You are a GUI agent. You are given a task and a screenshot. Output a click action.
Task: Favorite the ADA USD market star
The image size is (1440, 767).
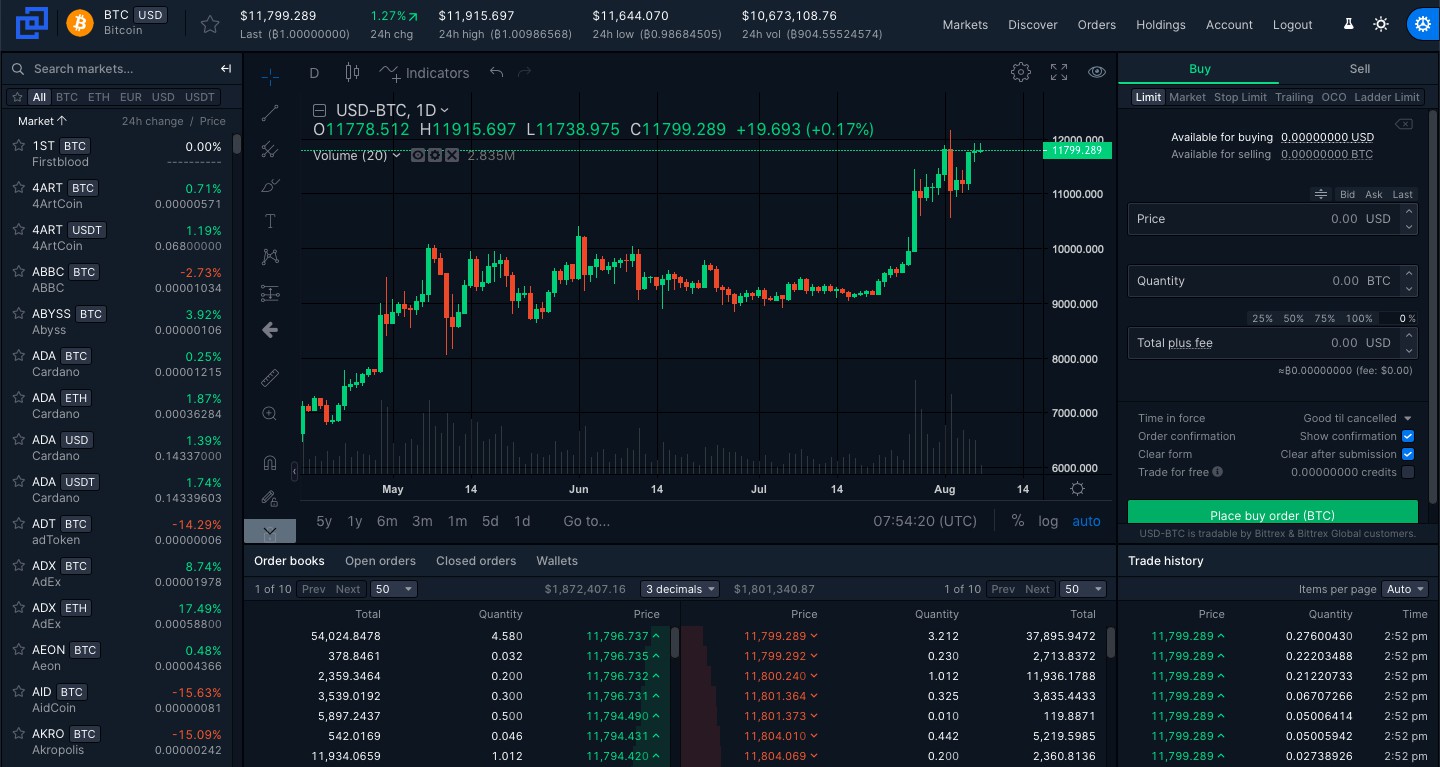[x=18, y=439]
